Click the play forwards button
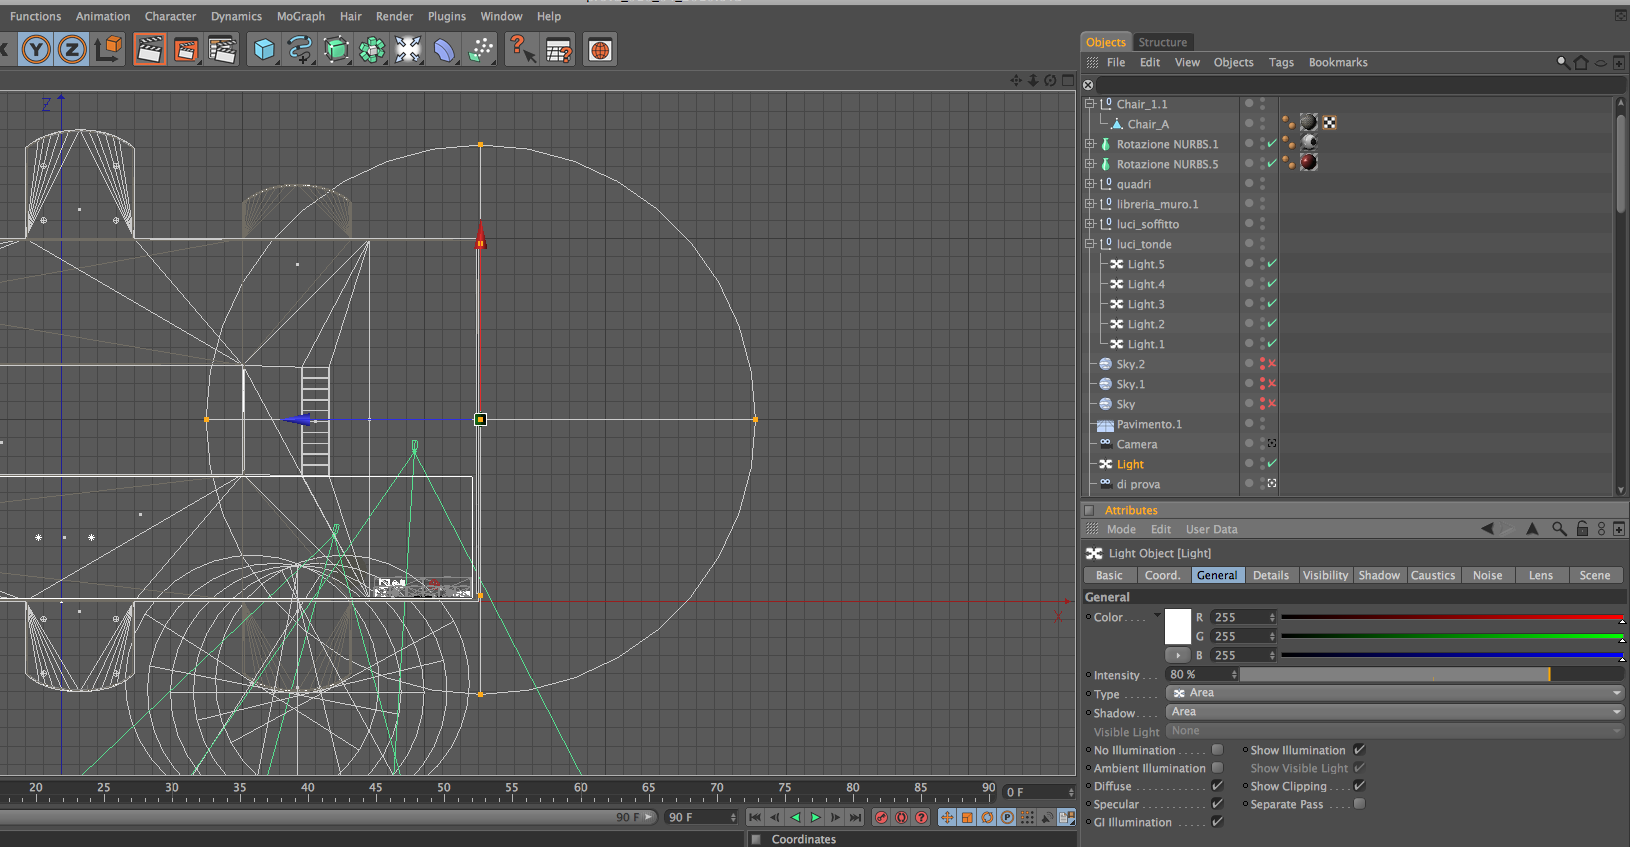This screenshot has height=847, width=1630. 816,817
